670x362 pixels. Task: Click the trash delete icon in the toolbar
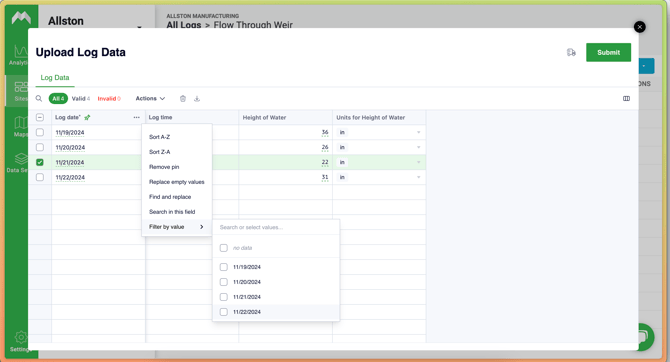point(183,99)
